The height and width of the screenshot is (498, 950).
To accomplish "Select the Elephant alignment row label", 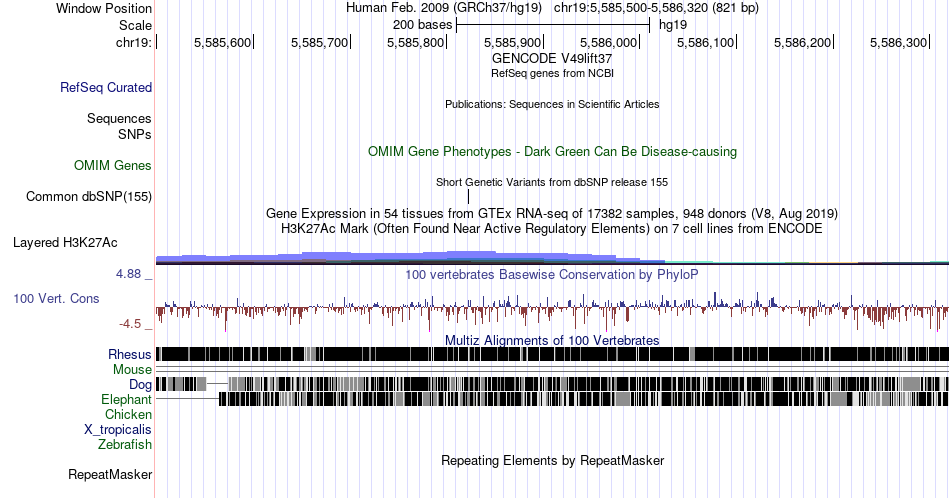I will click(x=127, y=399).
